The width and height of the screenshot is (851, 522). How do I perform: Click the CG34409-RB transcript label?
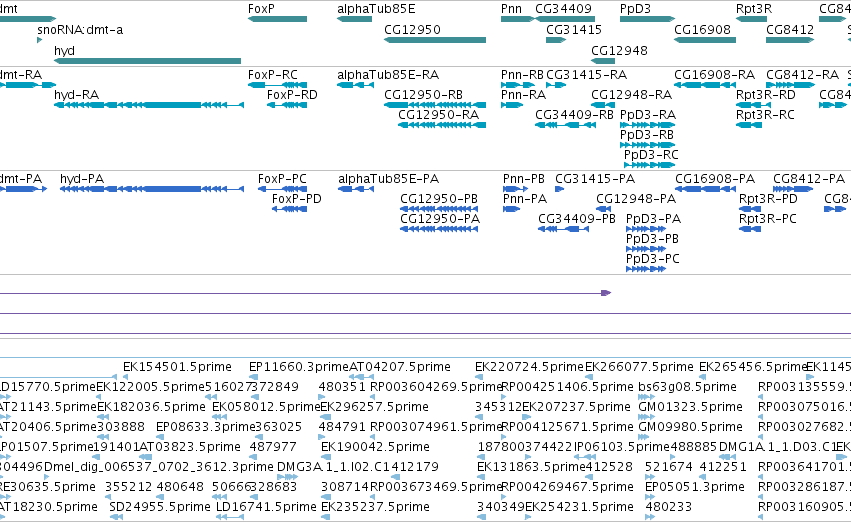tap(574, 115)
